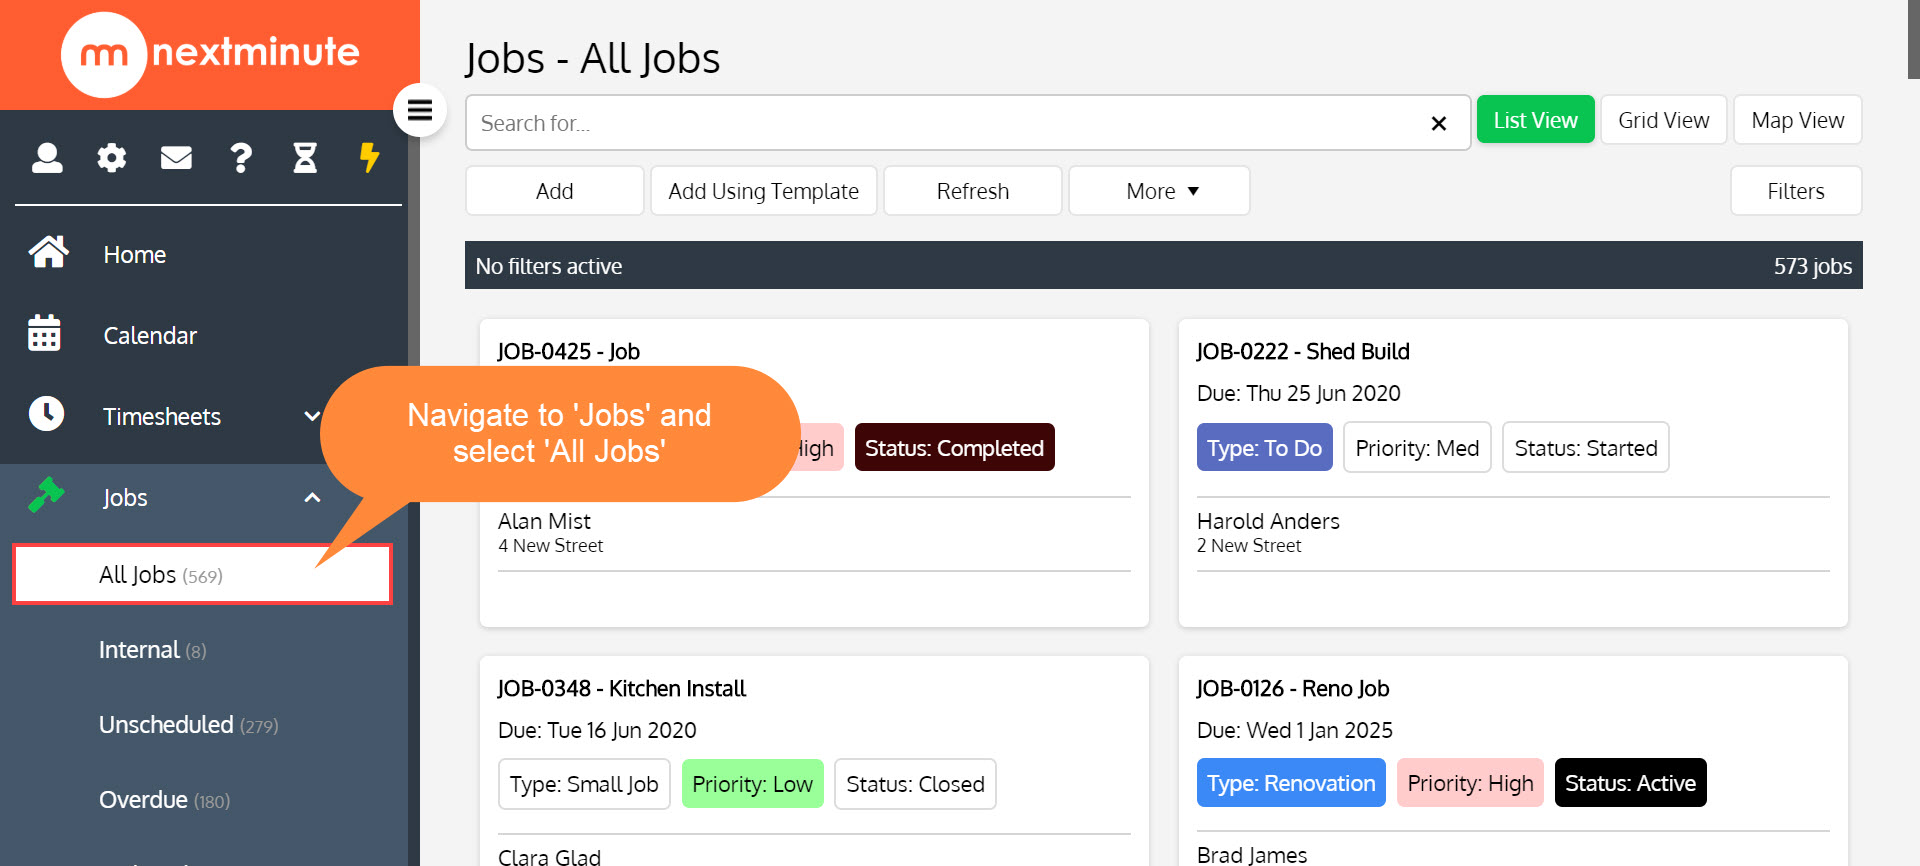The height and width of the screenshot is (866, 1920).
Task: Select the Jobs menu item
Action: tap(125, 498)
